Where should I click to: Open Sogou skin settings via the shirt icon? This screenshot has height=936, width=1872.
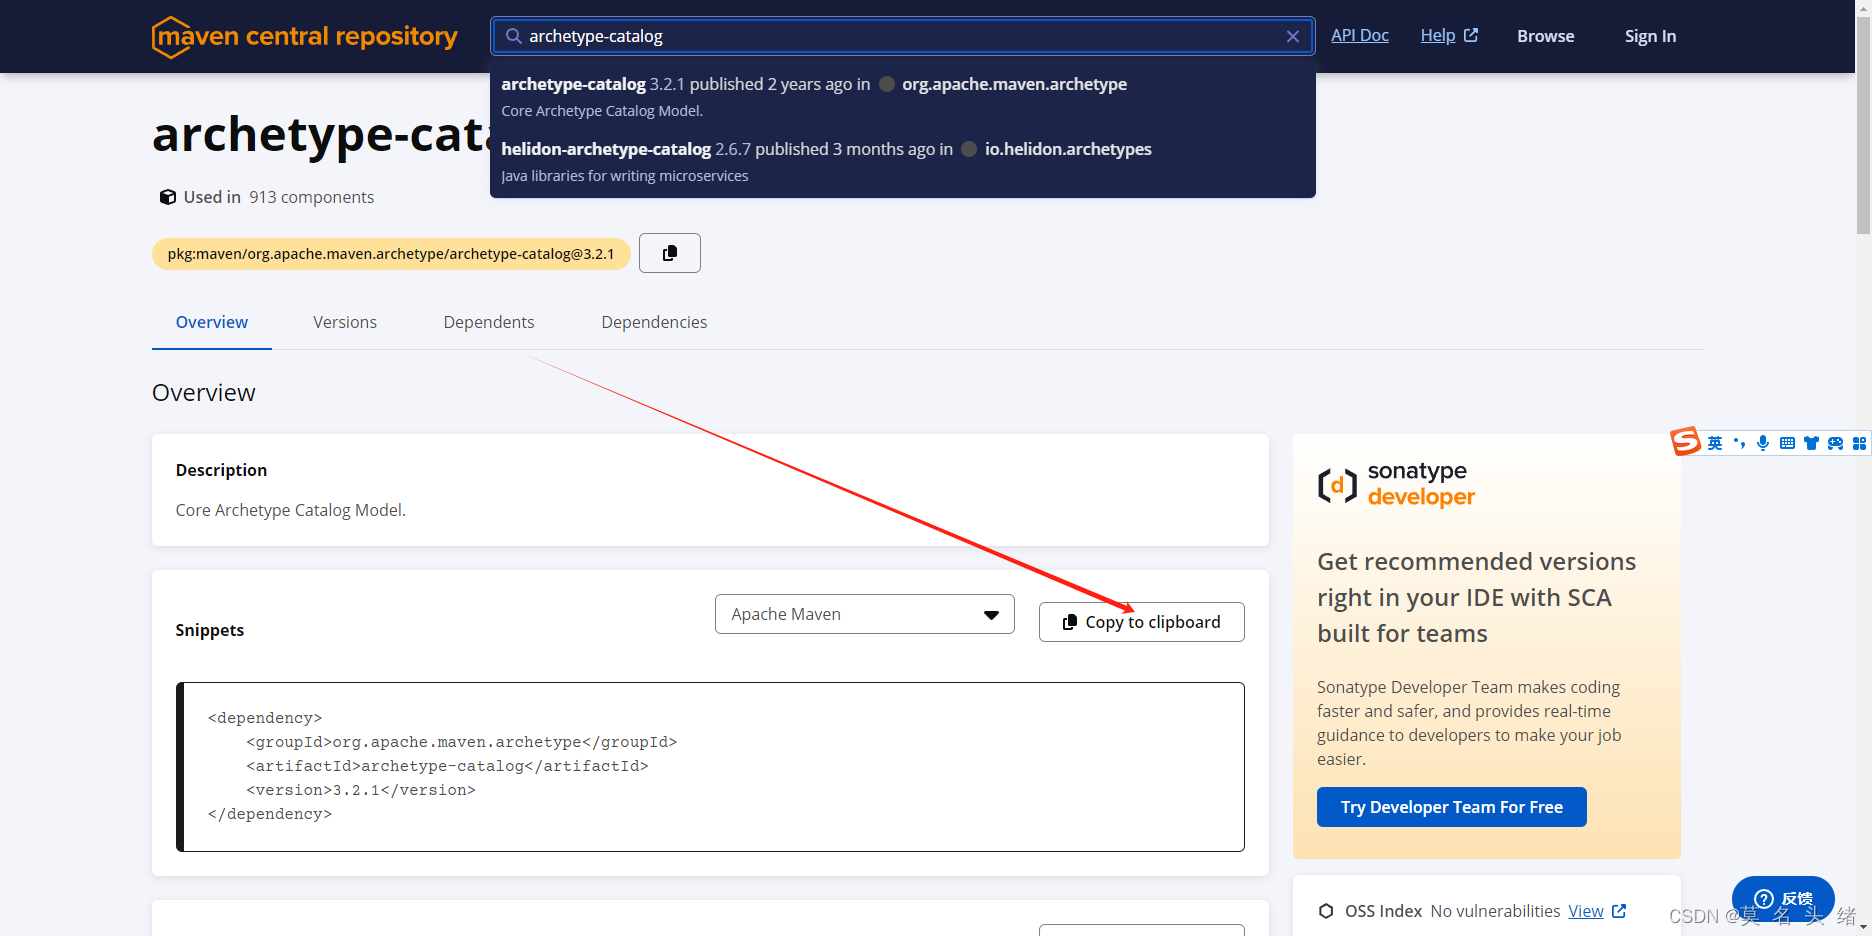(1811, 443)
